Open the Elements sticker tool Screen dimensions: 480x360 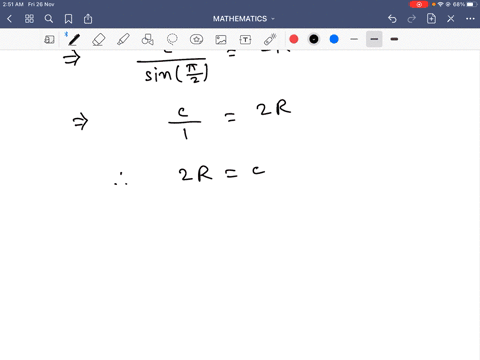pos(196,39)
